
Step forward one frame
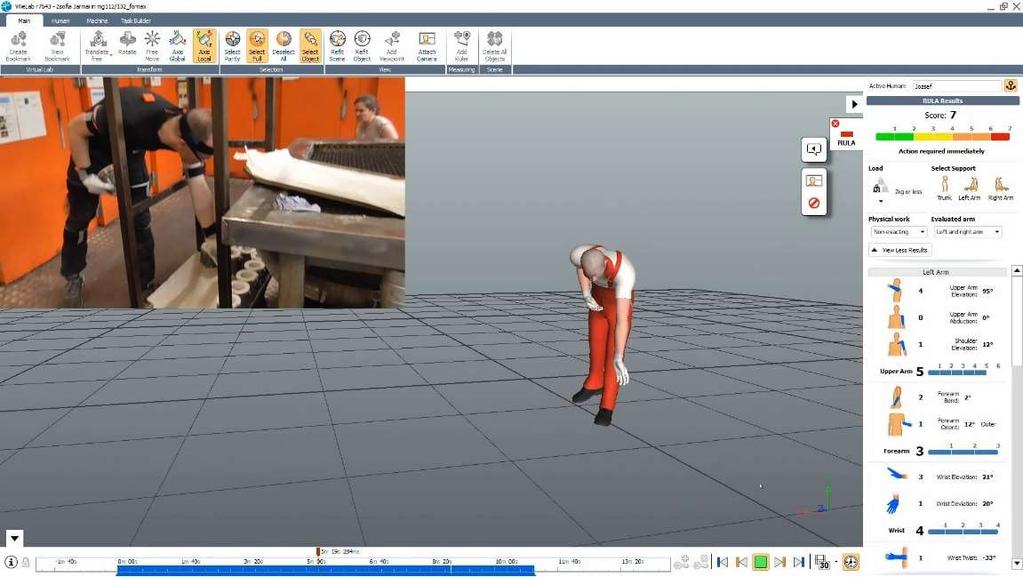click(780, 562)
